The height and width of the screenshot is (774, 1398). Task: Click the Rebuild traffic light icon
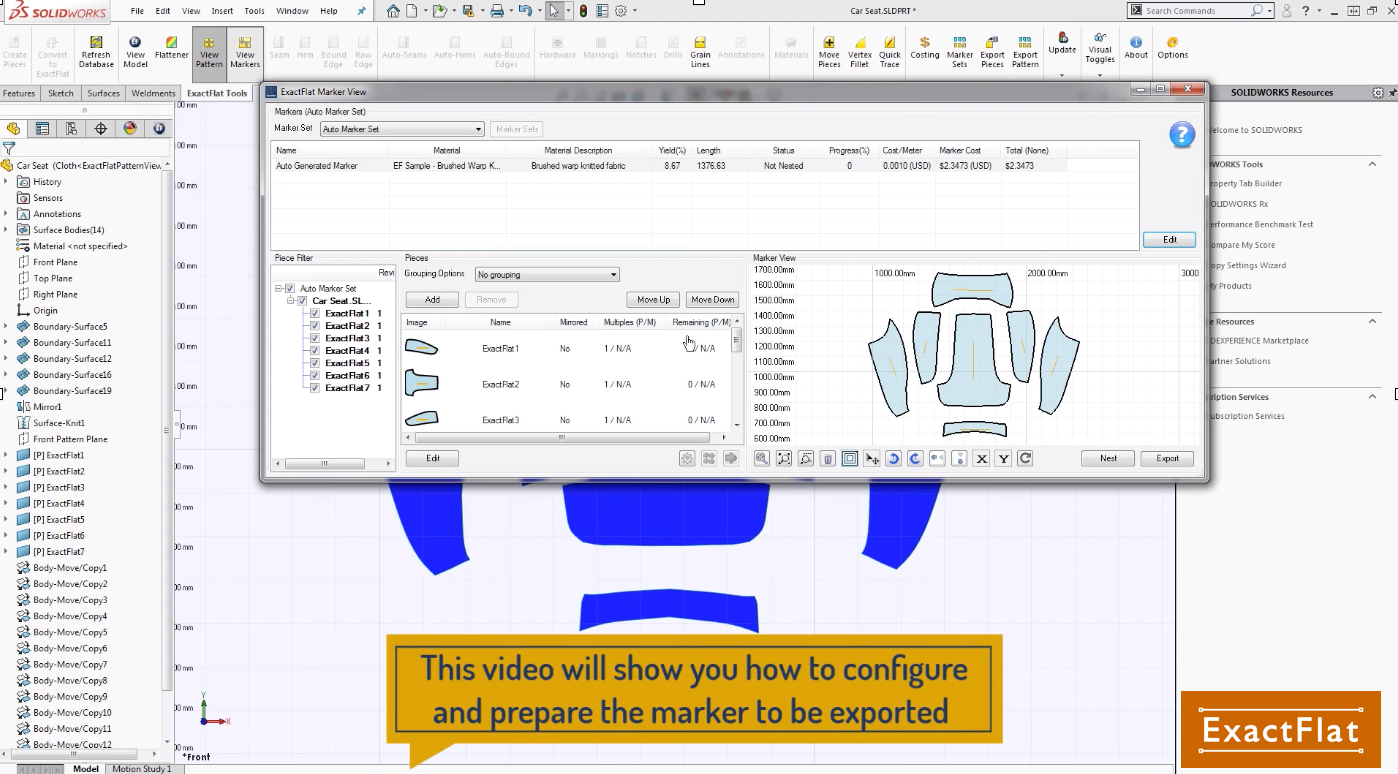(x=584, y=11)
